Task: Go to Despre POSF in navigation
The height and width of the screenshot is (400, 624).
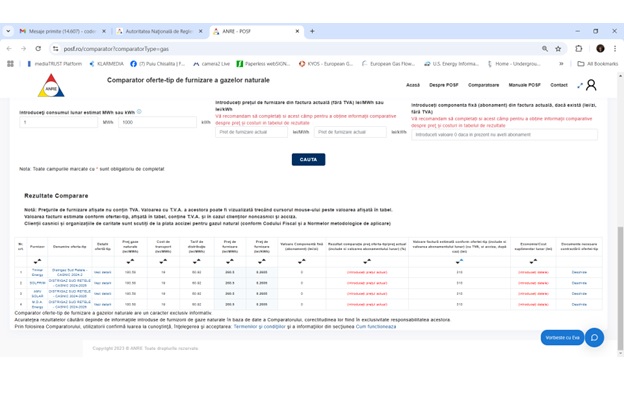Action: (443, 85)
